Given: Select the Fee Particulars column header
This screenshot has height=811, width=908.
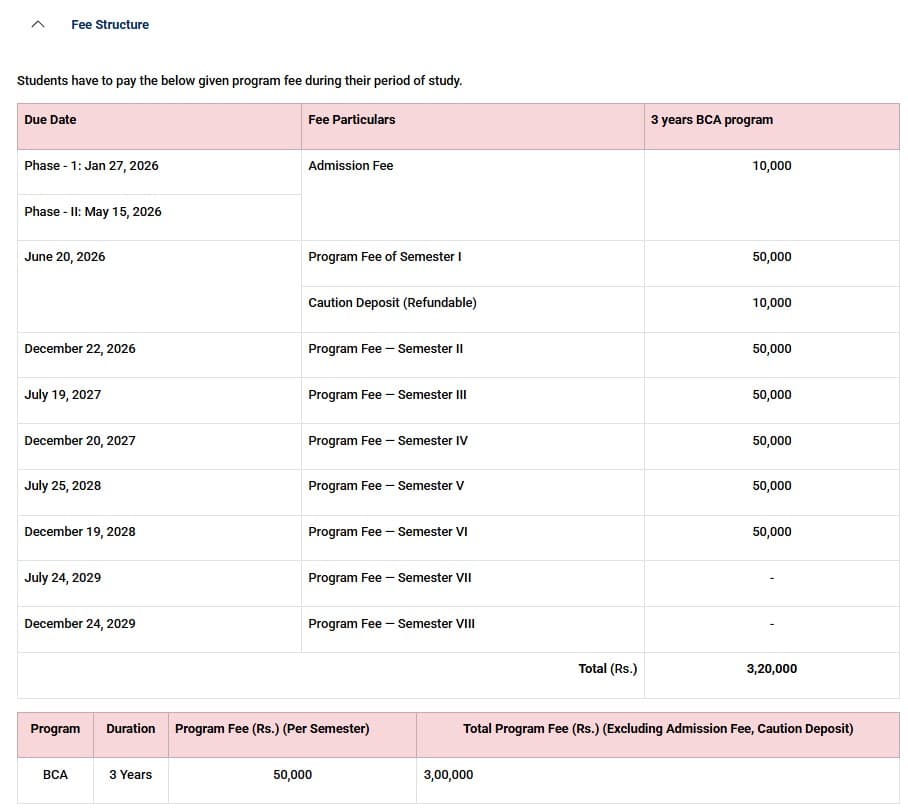Looking at the screenshot, I should [x=352, y=119].
